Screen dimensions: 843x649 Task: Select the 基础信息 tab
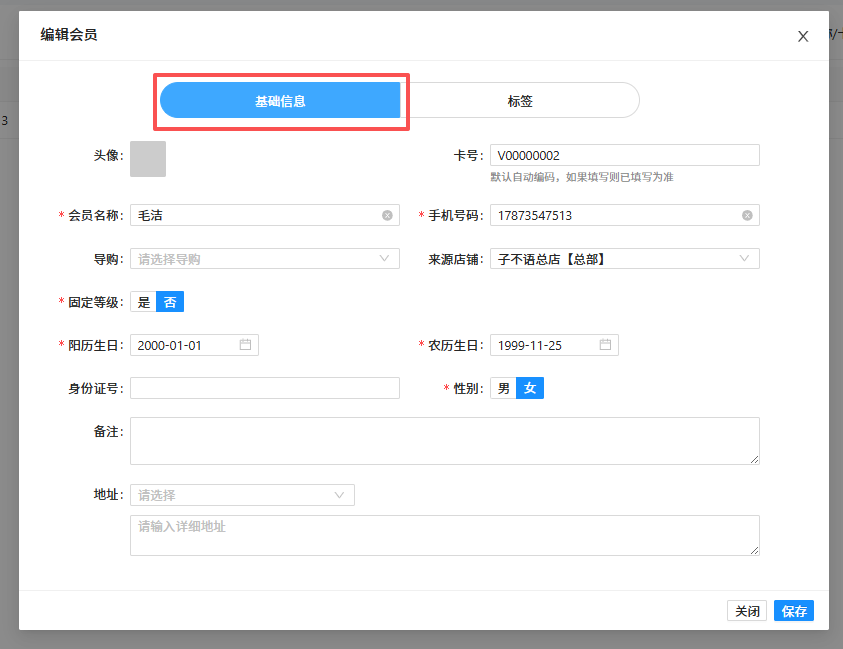tap(280, 101)
